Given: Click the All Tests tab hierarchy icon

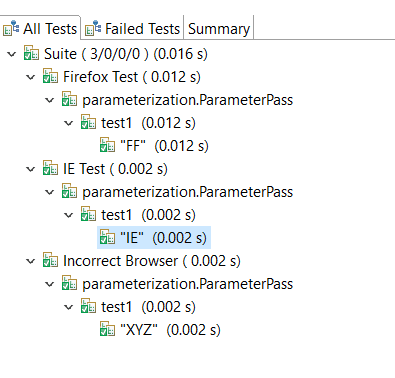Looking at the screenshot, I should point(11,28).
